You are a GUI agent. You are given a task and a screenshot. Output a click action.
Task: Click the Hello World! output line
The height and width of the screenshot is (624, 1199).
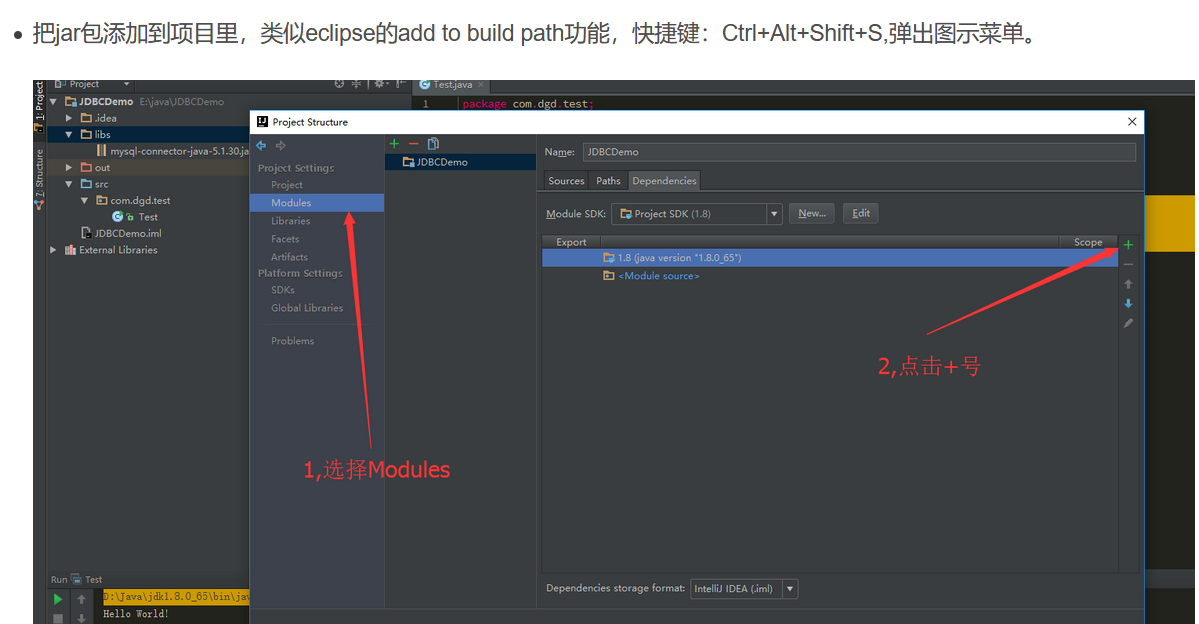[x=135, y=614]
